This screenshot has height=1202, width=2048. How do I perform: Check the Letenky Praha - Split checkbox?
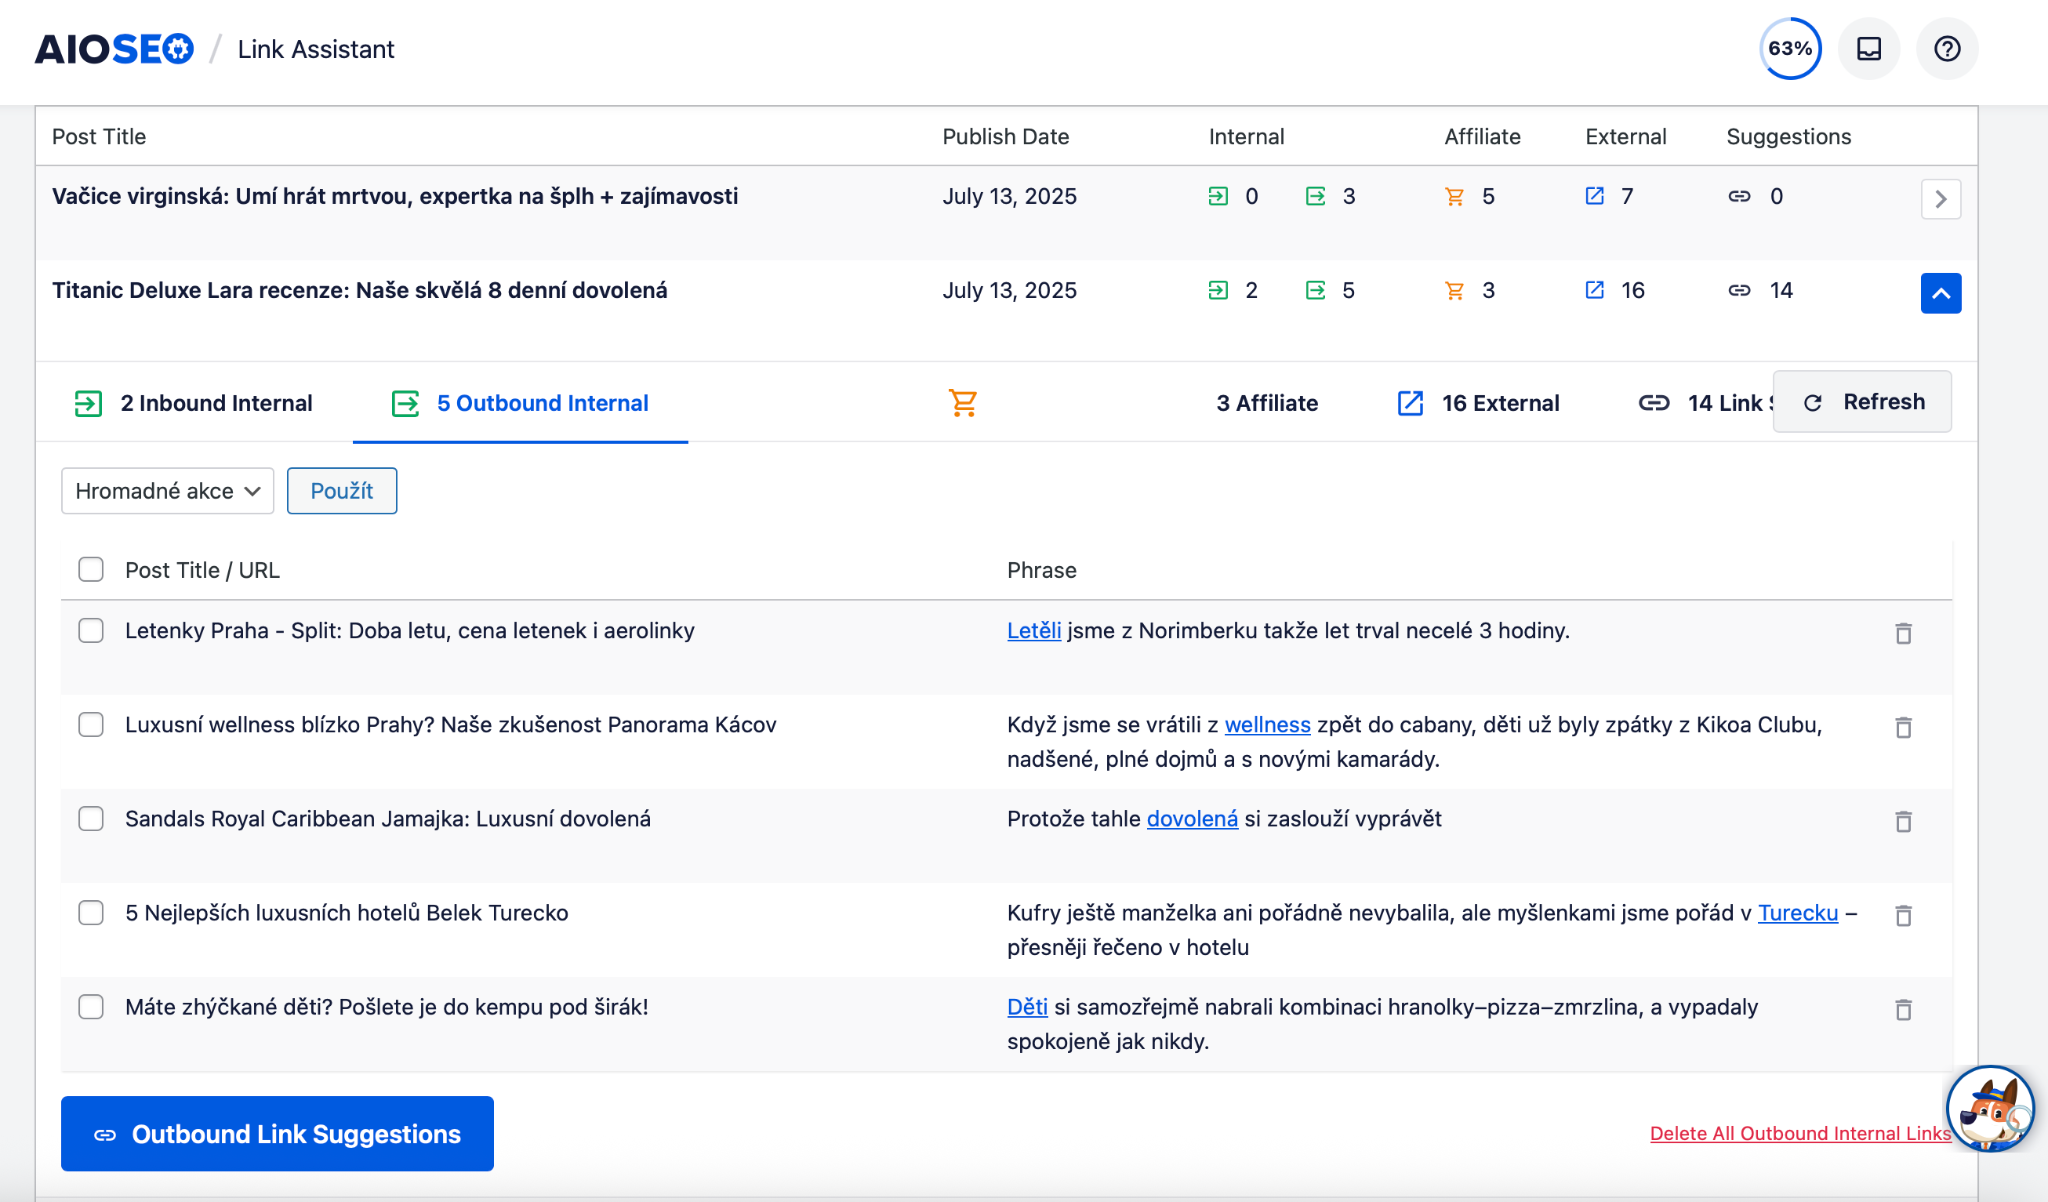91,630
